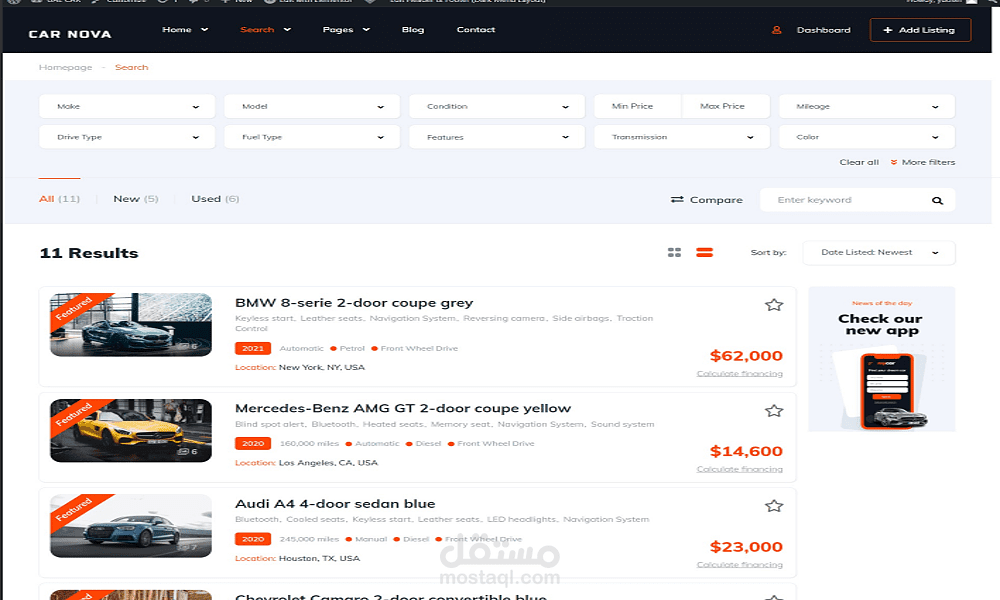The image size is (1000, 600).
Task: Calculate financing for the $14,600 Mercedes
Action: pyautogui.click(x=740, y=469)
